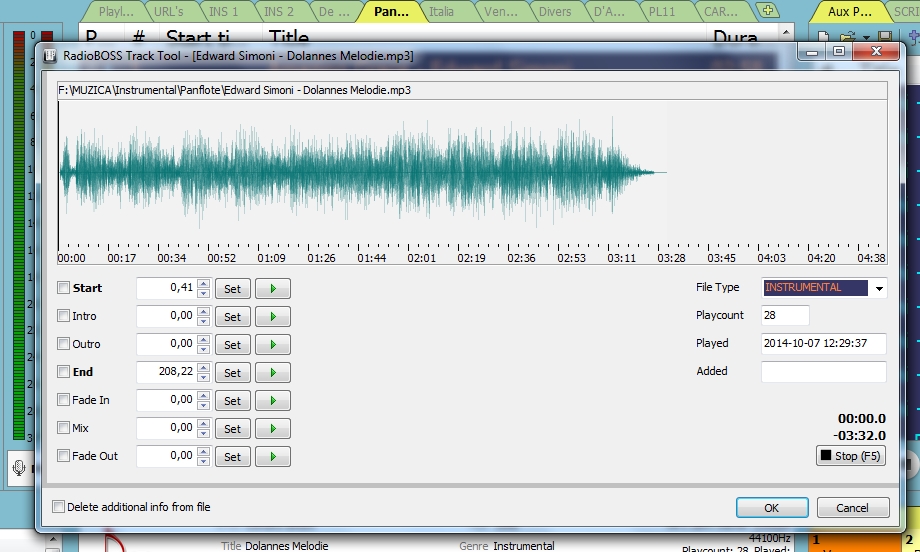
Task: Switch to the CAR... tab
Action: tap(721, 11)
